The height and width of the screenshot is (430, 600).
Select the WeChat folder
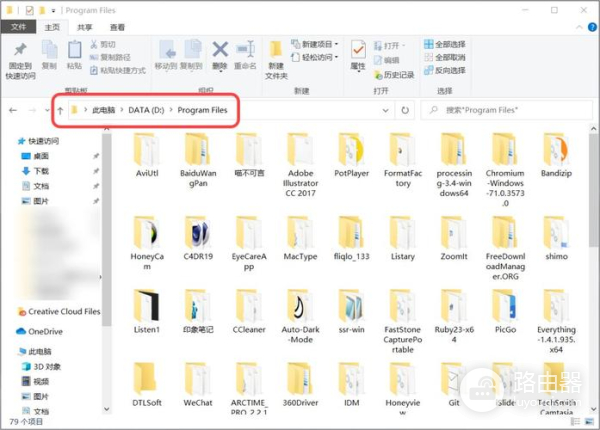pos(198,385)
